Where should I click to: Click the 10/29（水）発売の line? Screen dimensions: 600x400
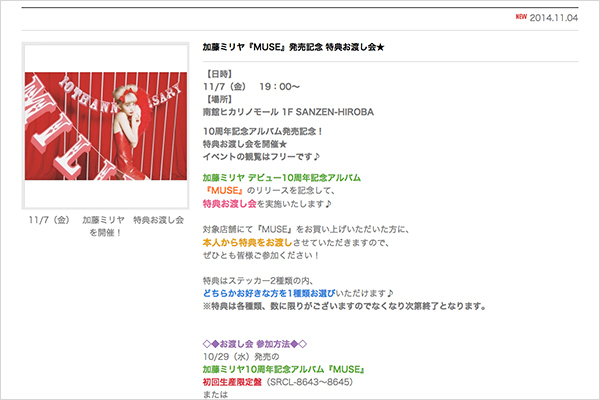(x=241, y=356)
